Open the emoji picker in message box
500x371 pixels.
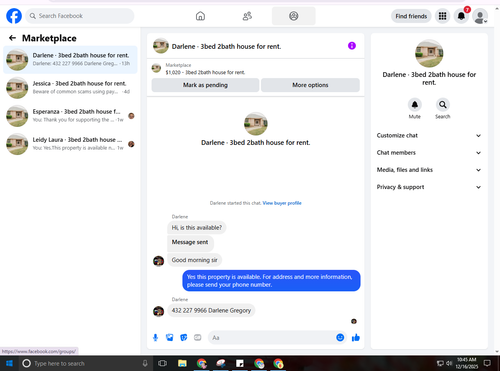[340, 338]
